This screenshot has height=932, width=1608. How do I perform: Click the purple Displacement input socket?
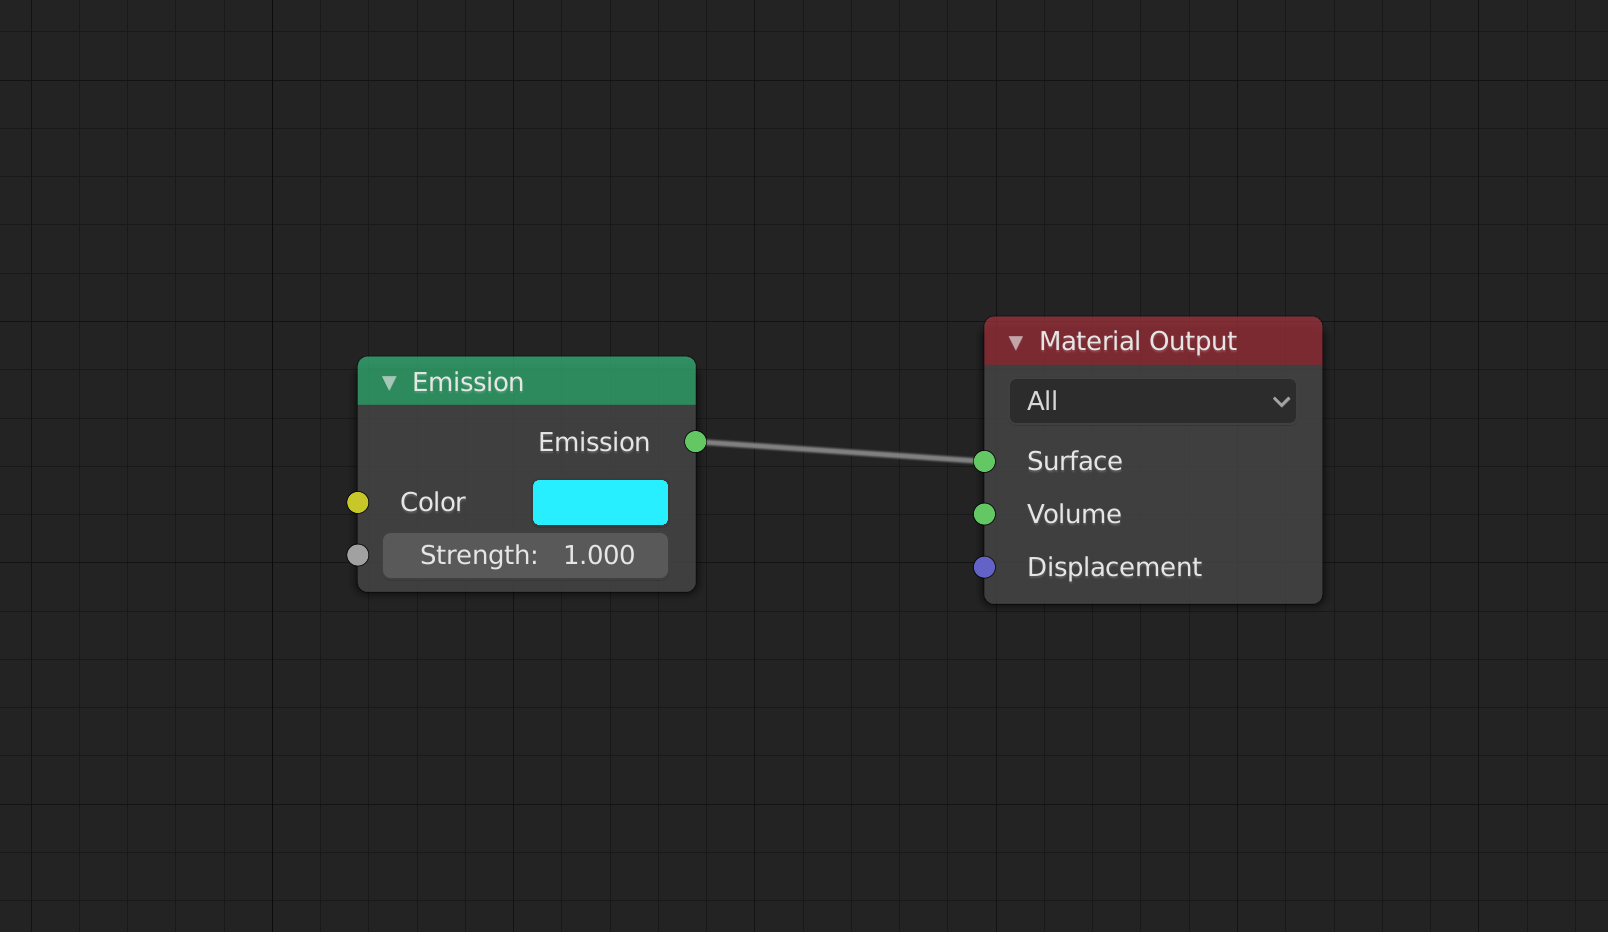click(x=984, y=567)
